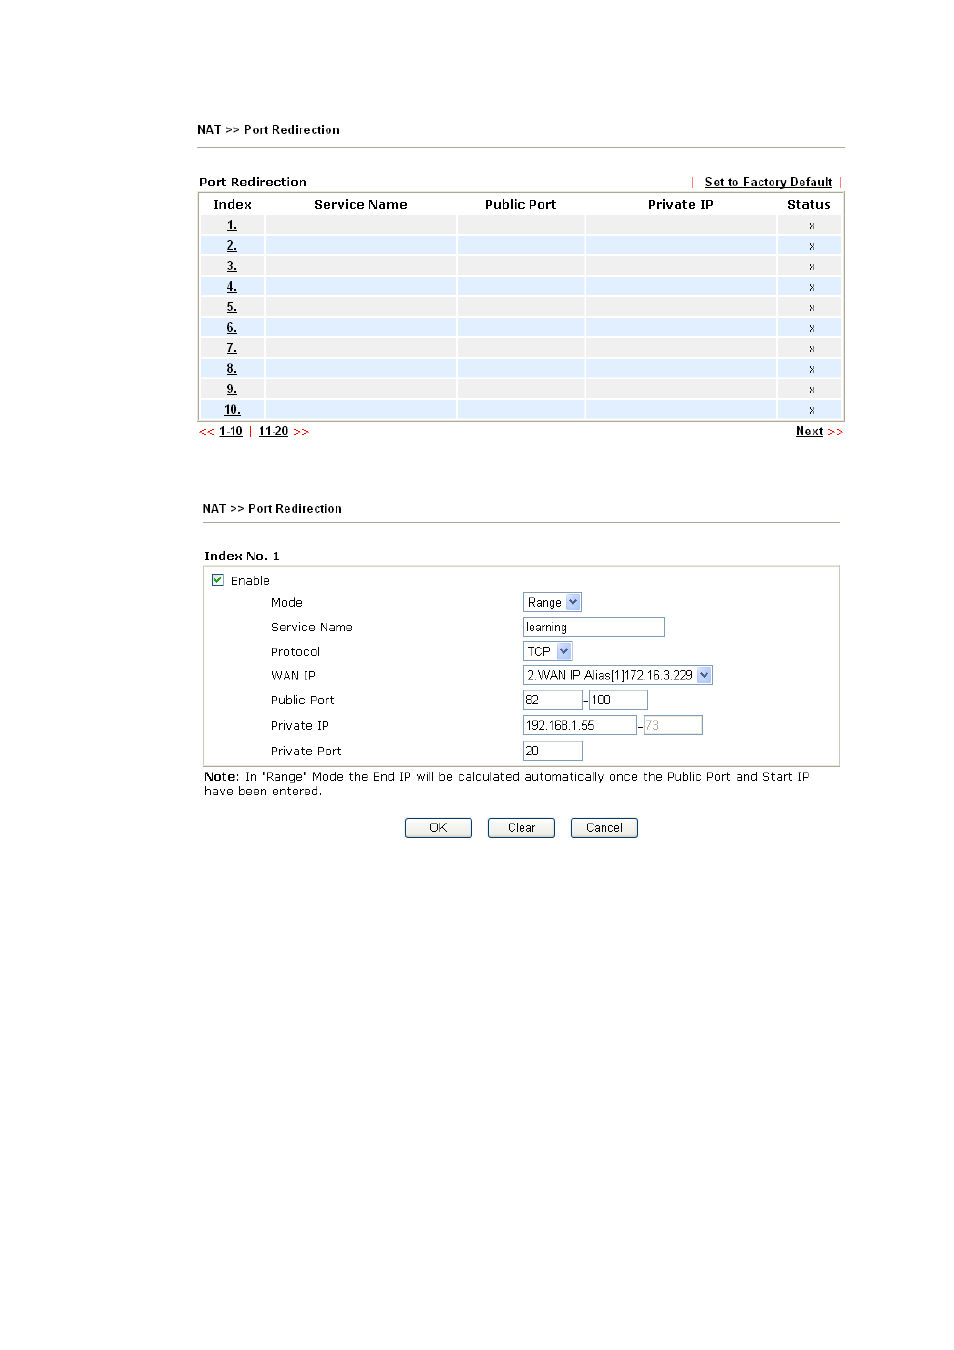Go to entries 1-10 page link
Image resolution: width=954 pixels, height=1350 pixels.
click(x=231, y=431)
